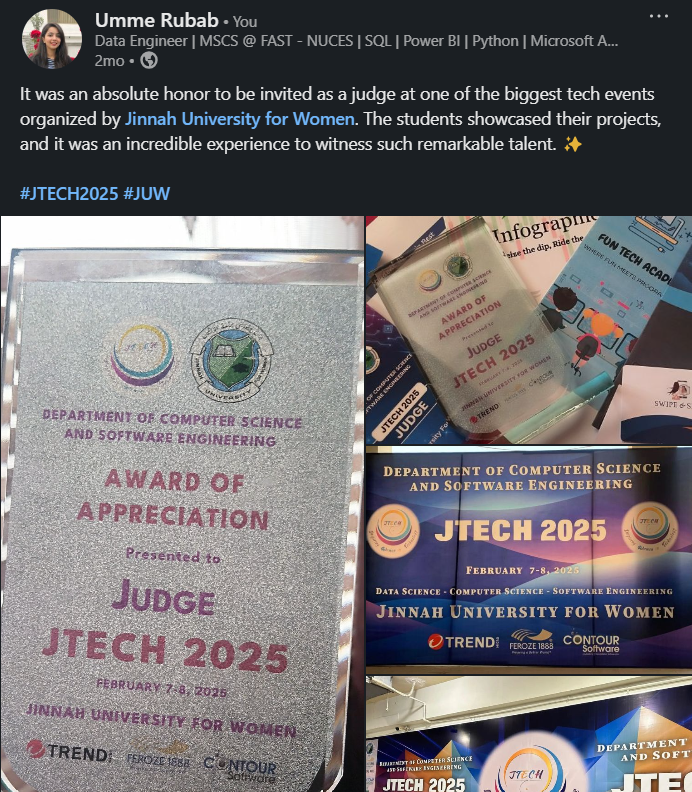Click the 2mo post timestamp

click(109, 61)
